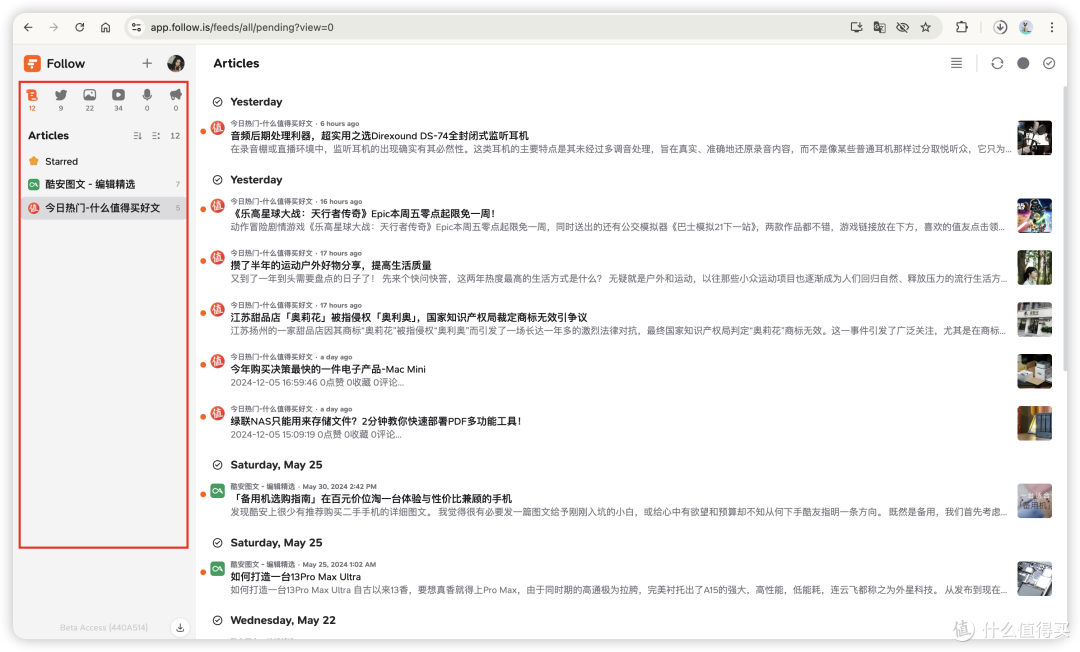Toggle the list view layout icon
Screen dimensions: 1080x652
click(955, 62)
